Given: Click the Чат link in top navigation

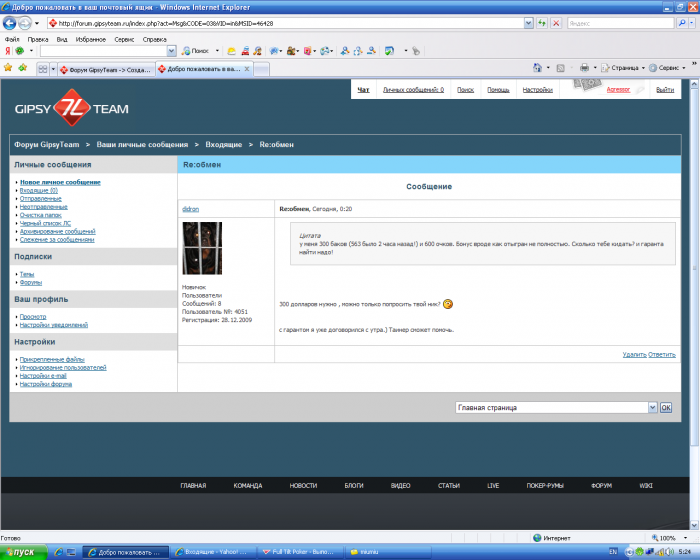Looking at the screenshot, I should click(363, 90).
